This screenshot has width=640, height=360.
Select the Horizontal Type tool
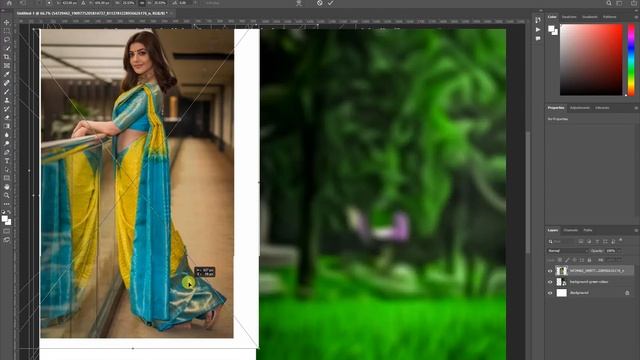pyautogui.click(x=7, y=161)
